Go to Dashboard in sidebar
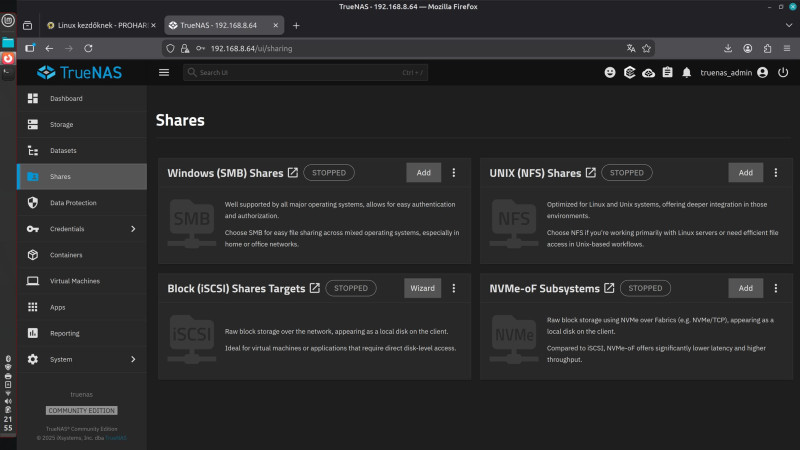This screenshot has width=800, height=450. 82,98
